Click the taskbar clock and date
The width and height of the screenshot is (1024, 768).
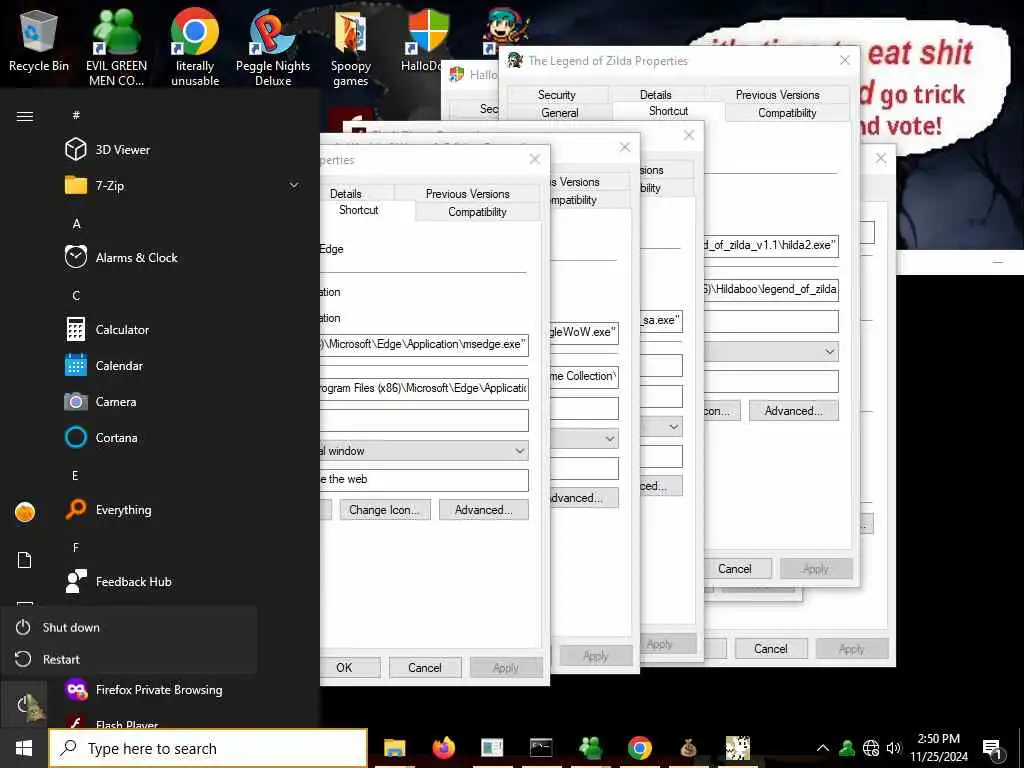939,748
